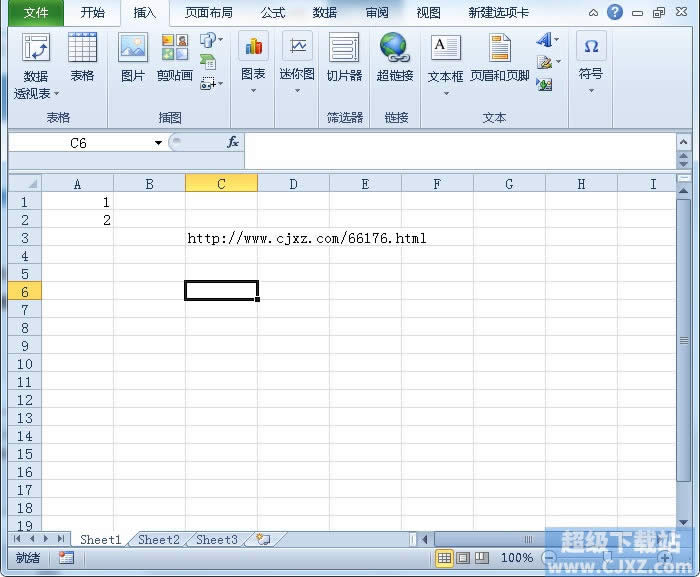Select column H header
This screenshot has width=700, height=577.
581,184
